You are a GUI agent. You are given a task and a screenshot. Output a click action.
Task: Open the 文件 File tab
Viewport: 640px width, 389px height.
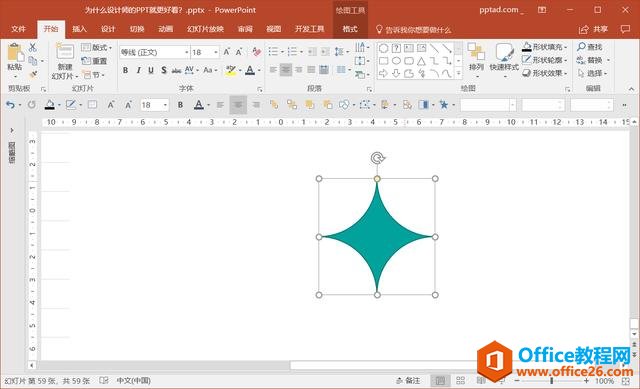(18, 29)
